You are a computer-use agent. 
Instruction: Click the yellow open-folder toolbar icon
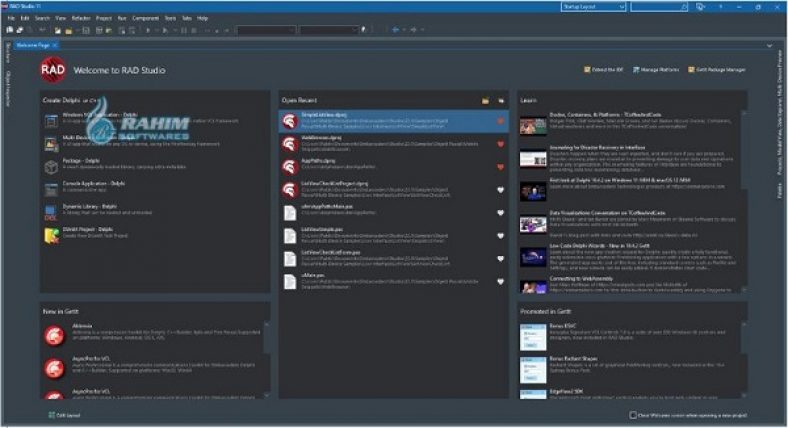pyautogui.click(x=68, y=31)
